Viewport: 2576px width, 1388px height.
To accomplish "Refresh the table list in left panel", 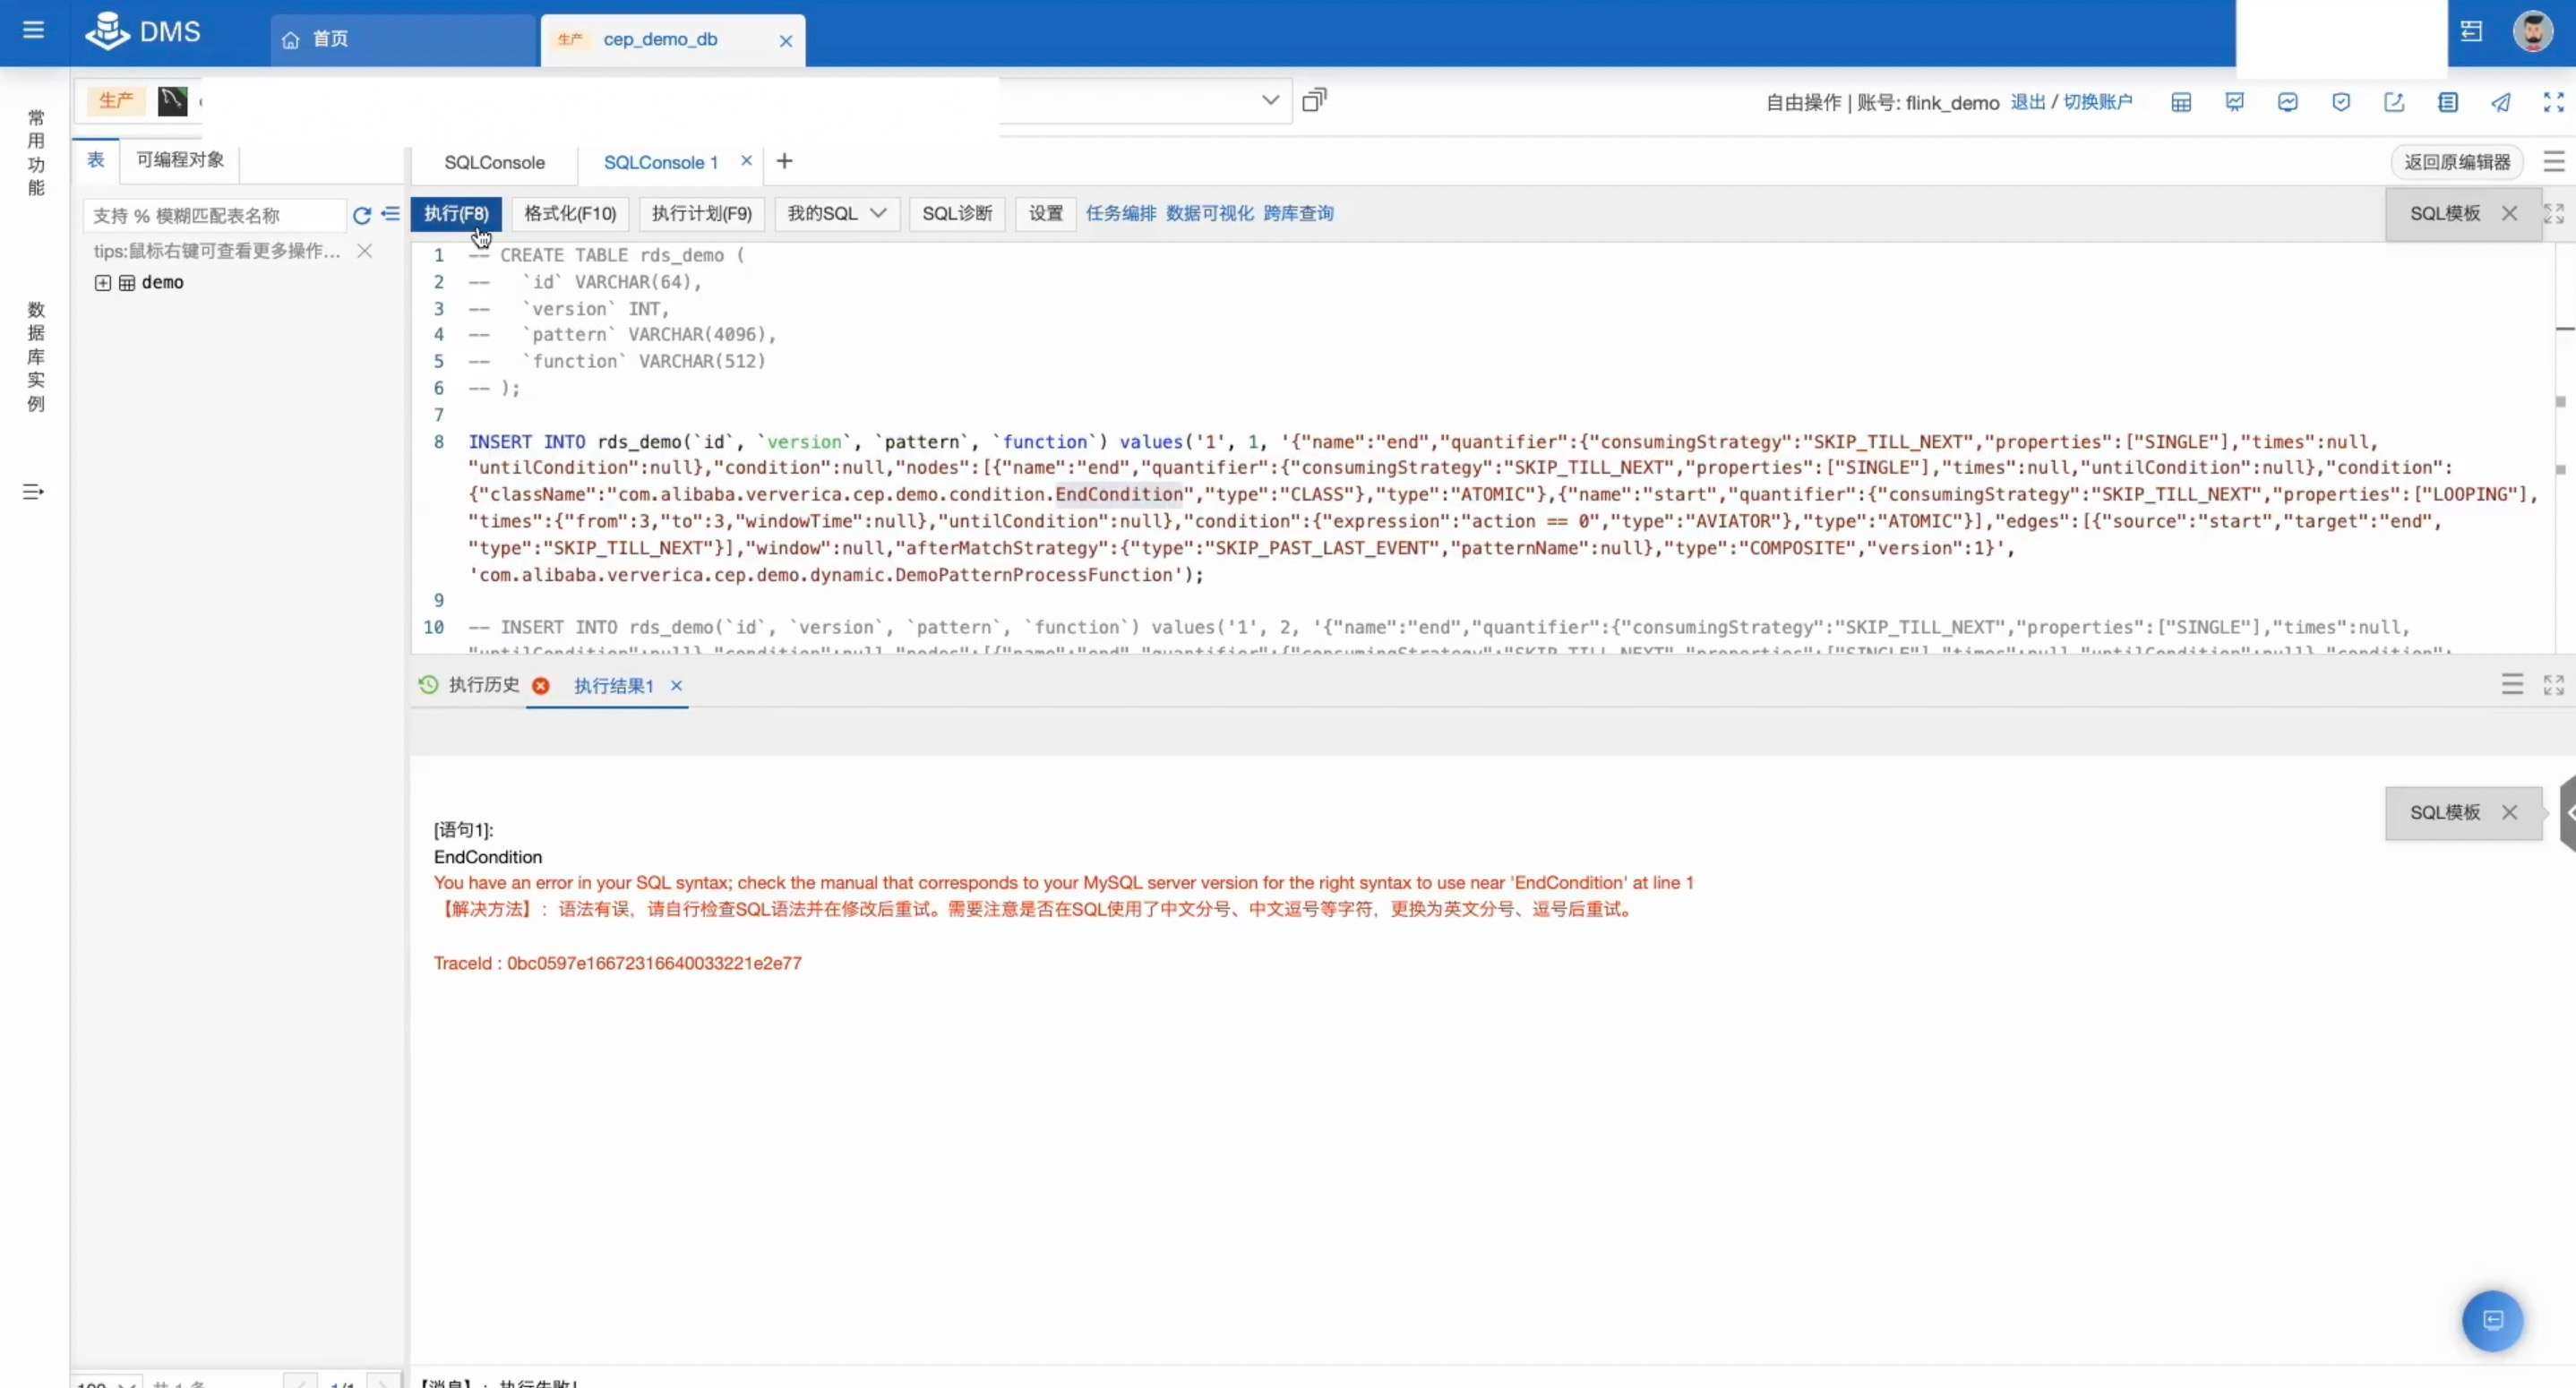I will (362, 216).
